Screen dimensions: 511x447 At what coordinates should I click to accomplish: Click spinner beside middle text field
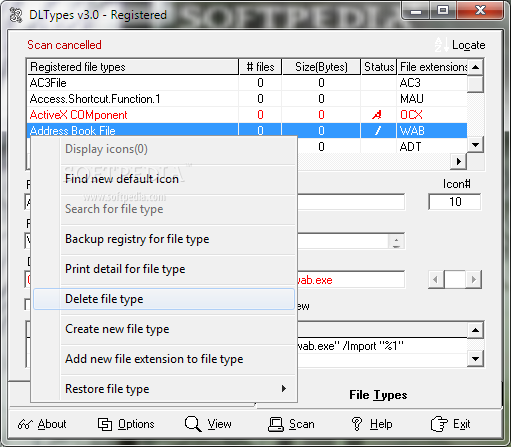[396, 242]
